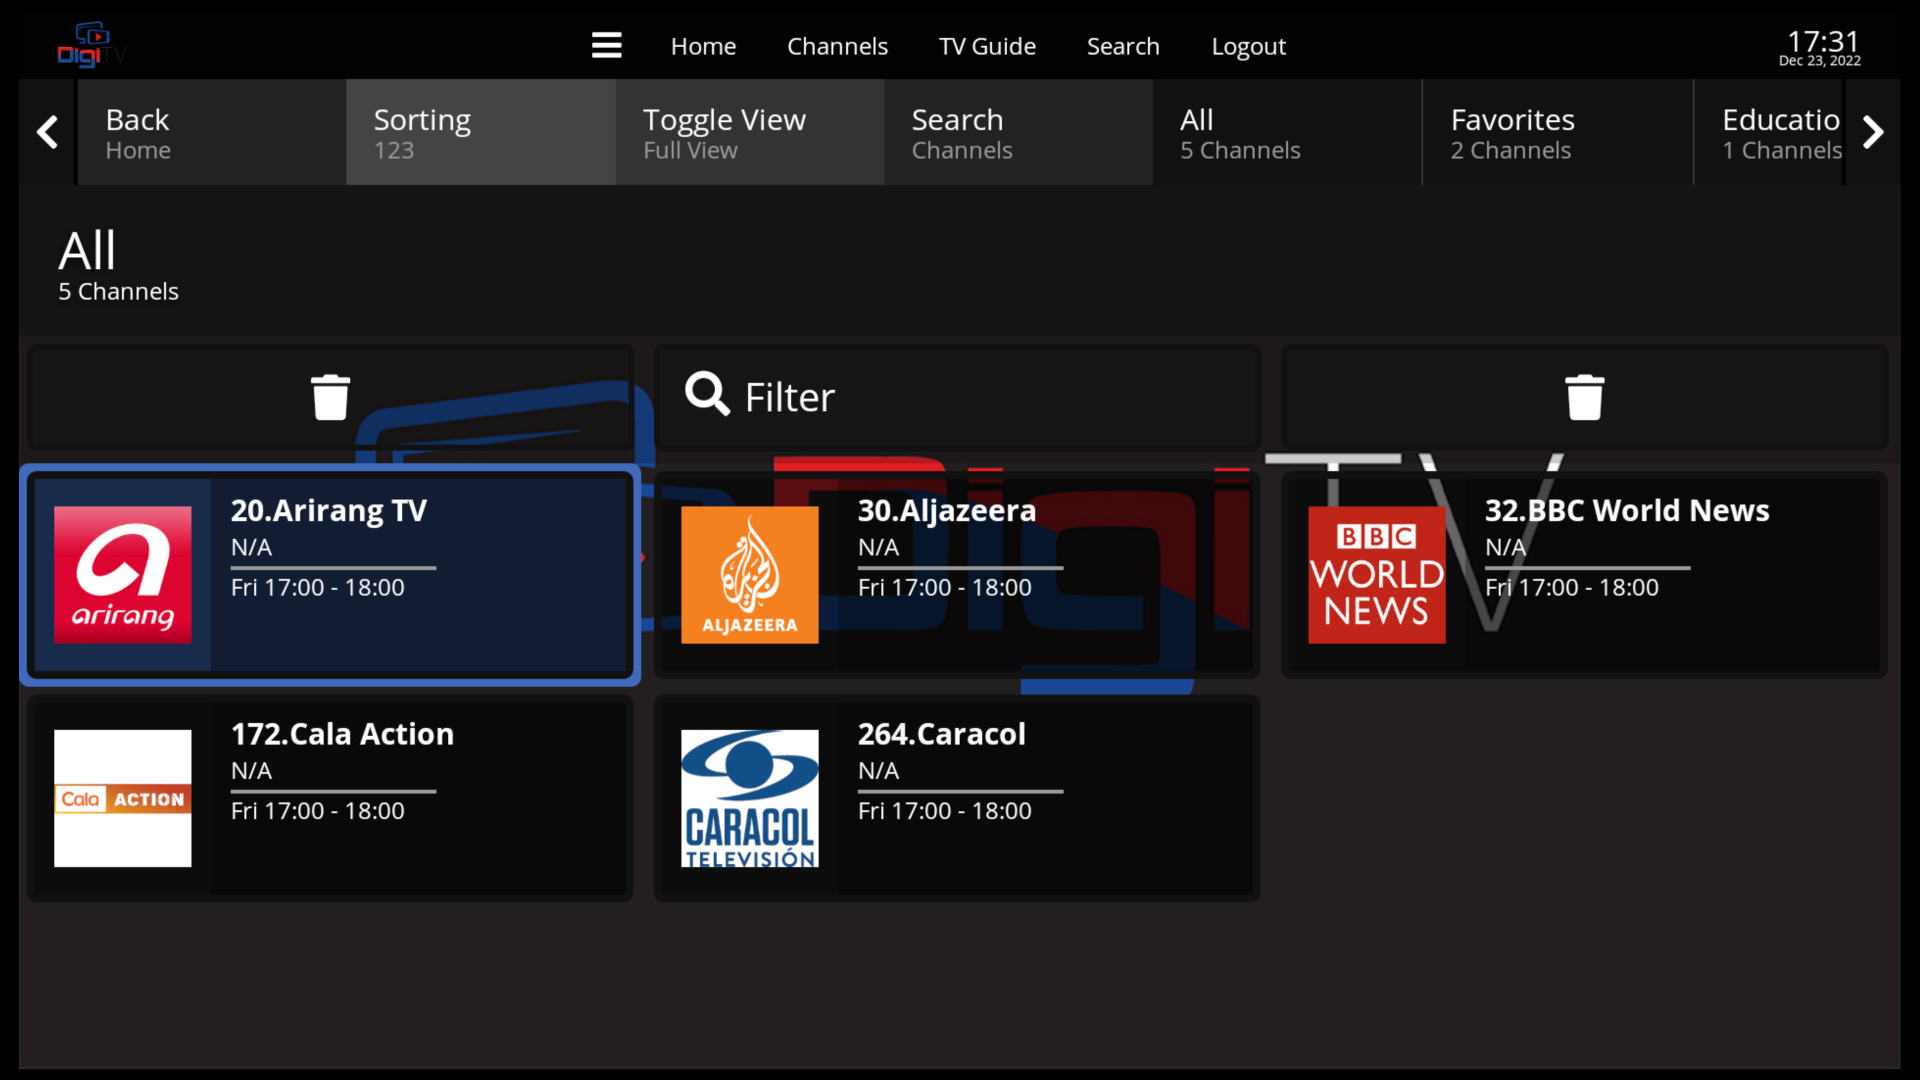Open the 20.Arirang TV channel
The height and width of the screenshot is (1080, 1920).
tap(330, 575)
